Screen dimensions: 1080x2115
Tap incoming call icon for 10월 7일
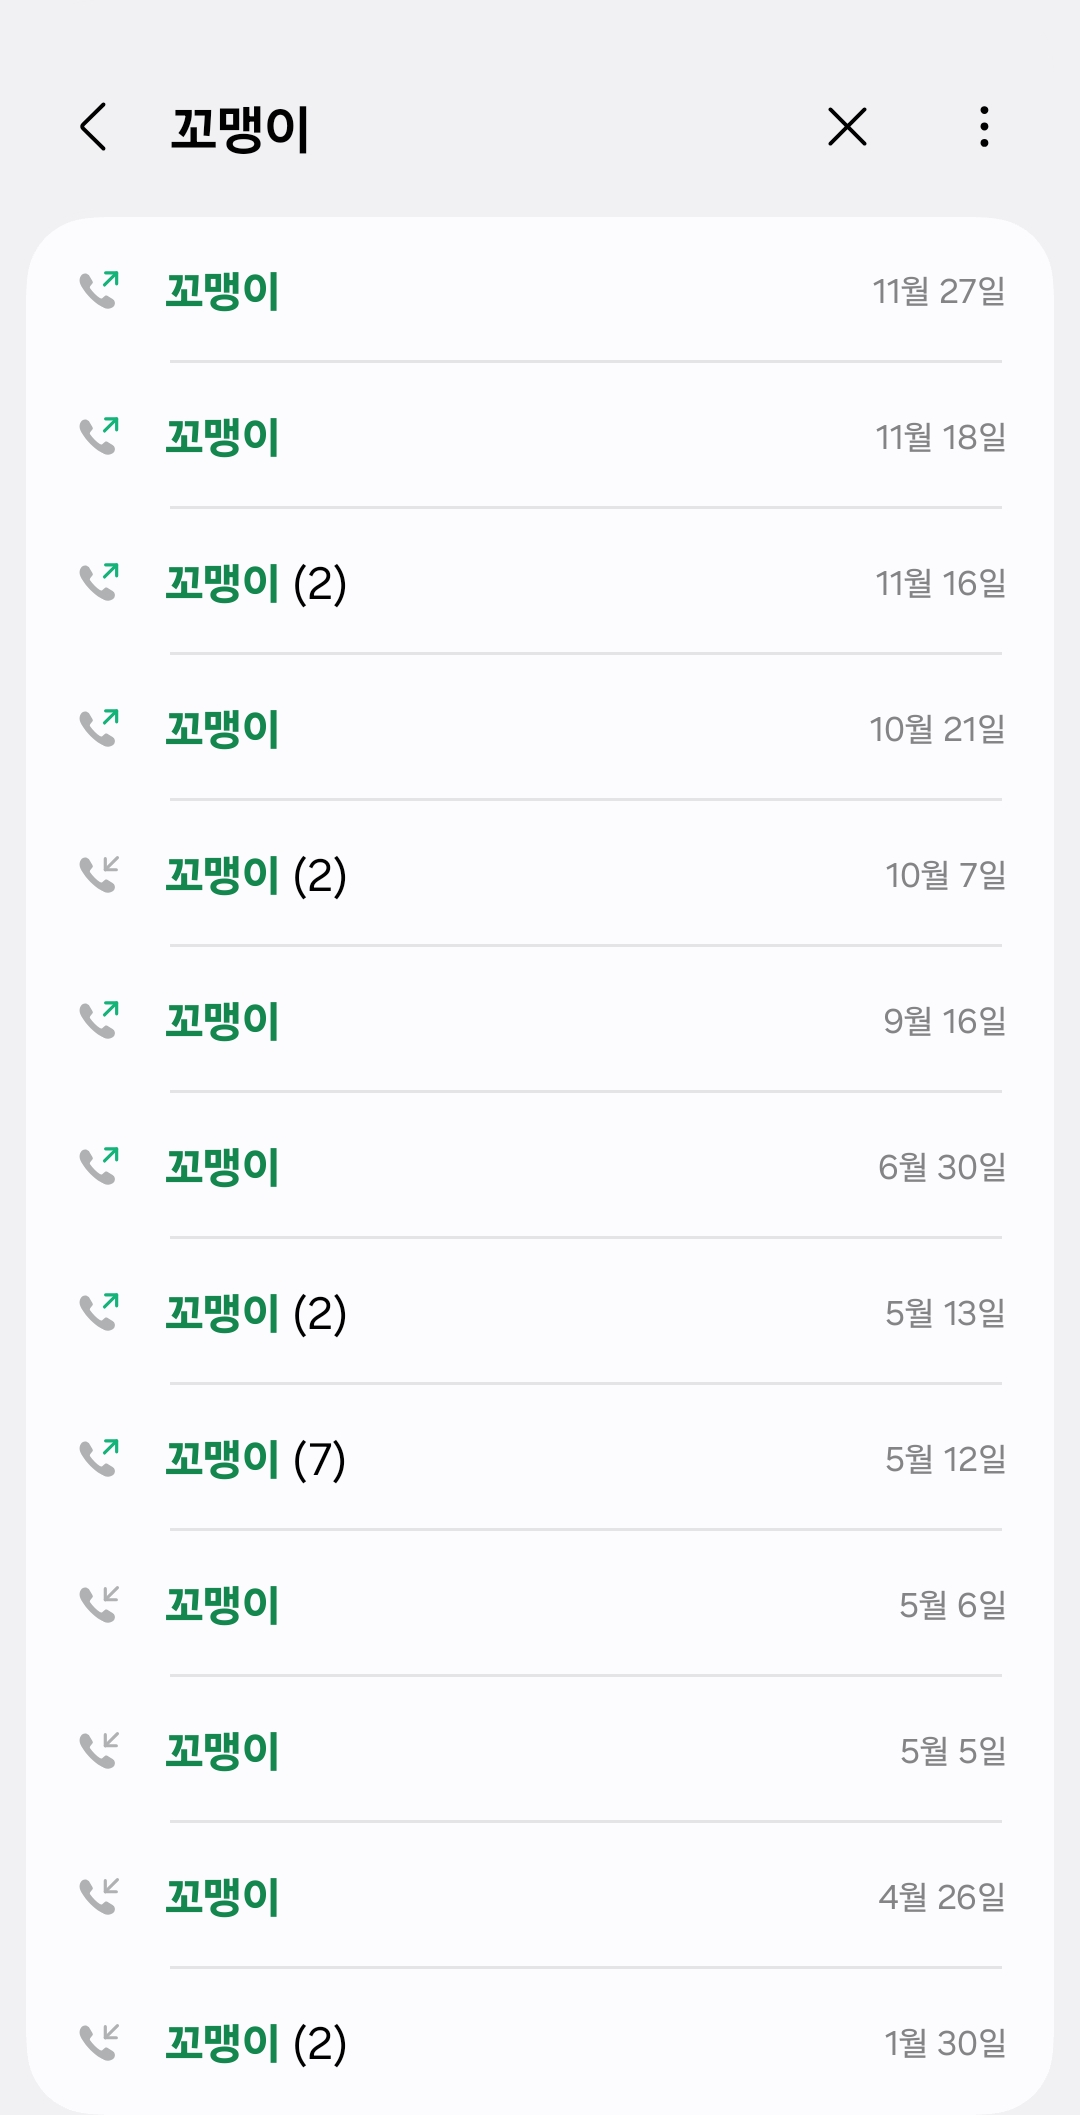click(99, 875)
